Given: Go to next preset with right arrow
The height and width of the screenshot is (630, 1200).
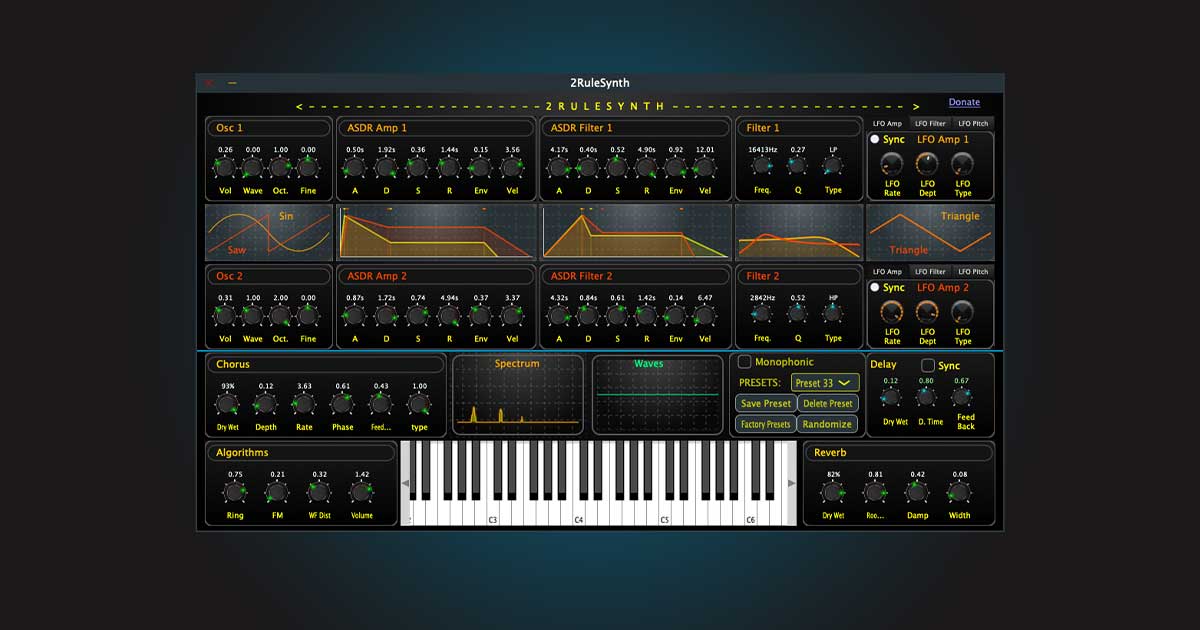Looking at the screenshot, I should click(x=917, y=107).
